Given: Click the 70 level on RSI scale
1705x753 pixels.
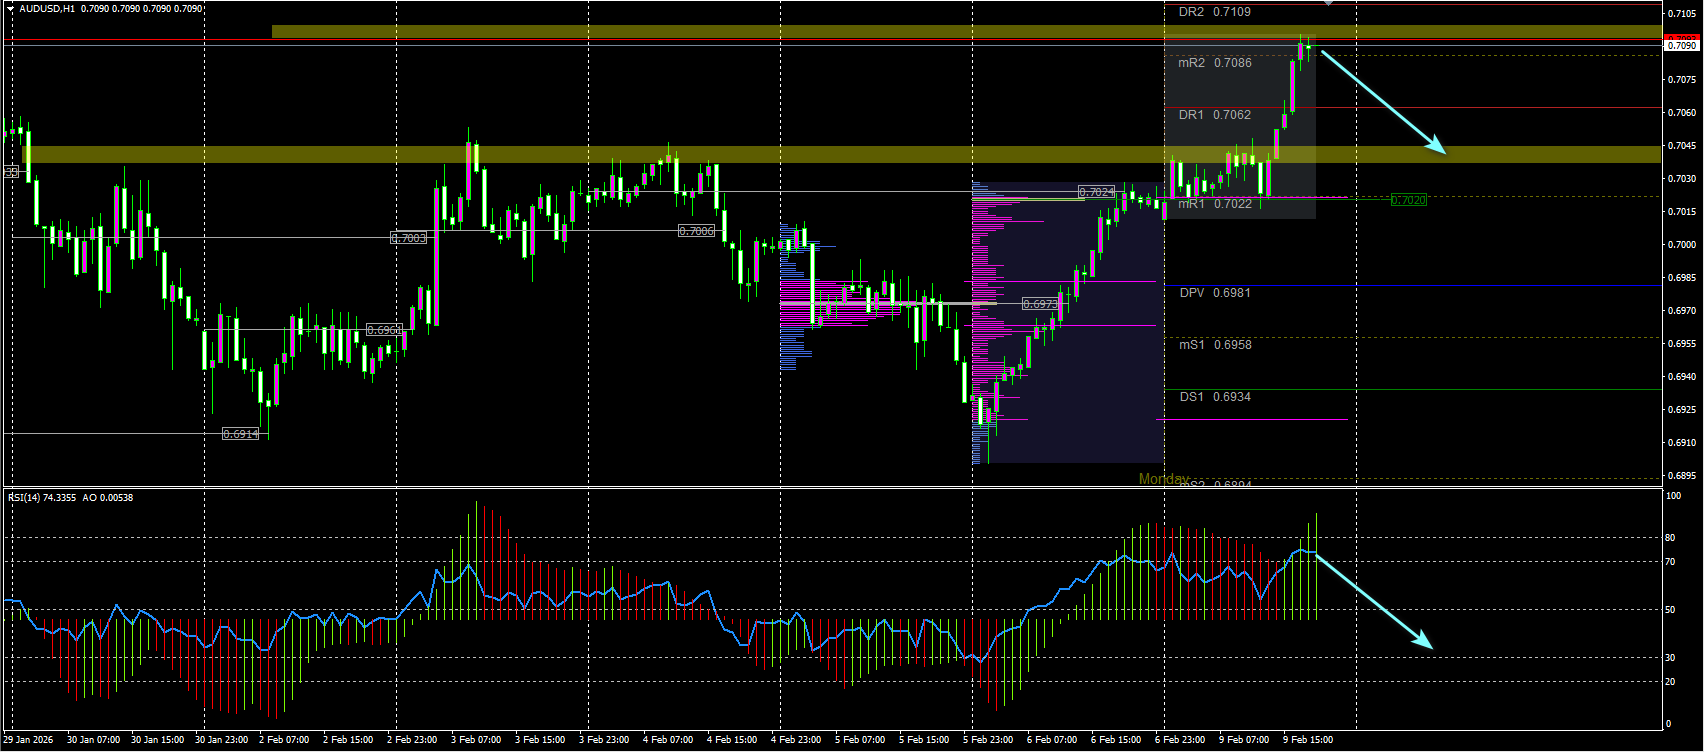Looking at the screenshot, I should pos(1670,562).
